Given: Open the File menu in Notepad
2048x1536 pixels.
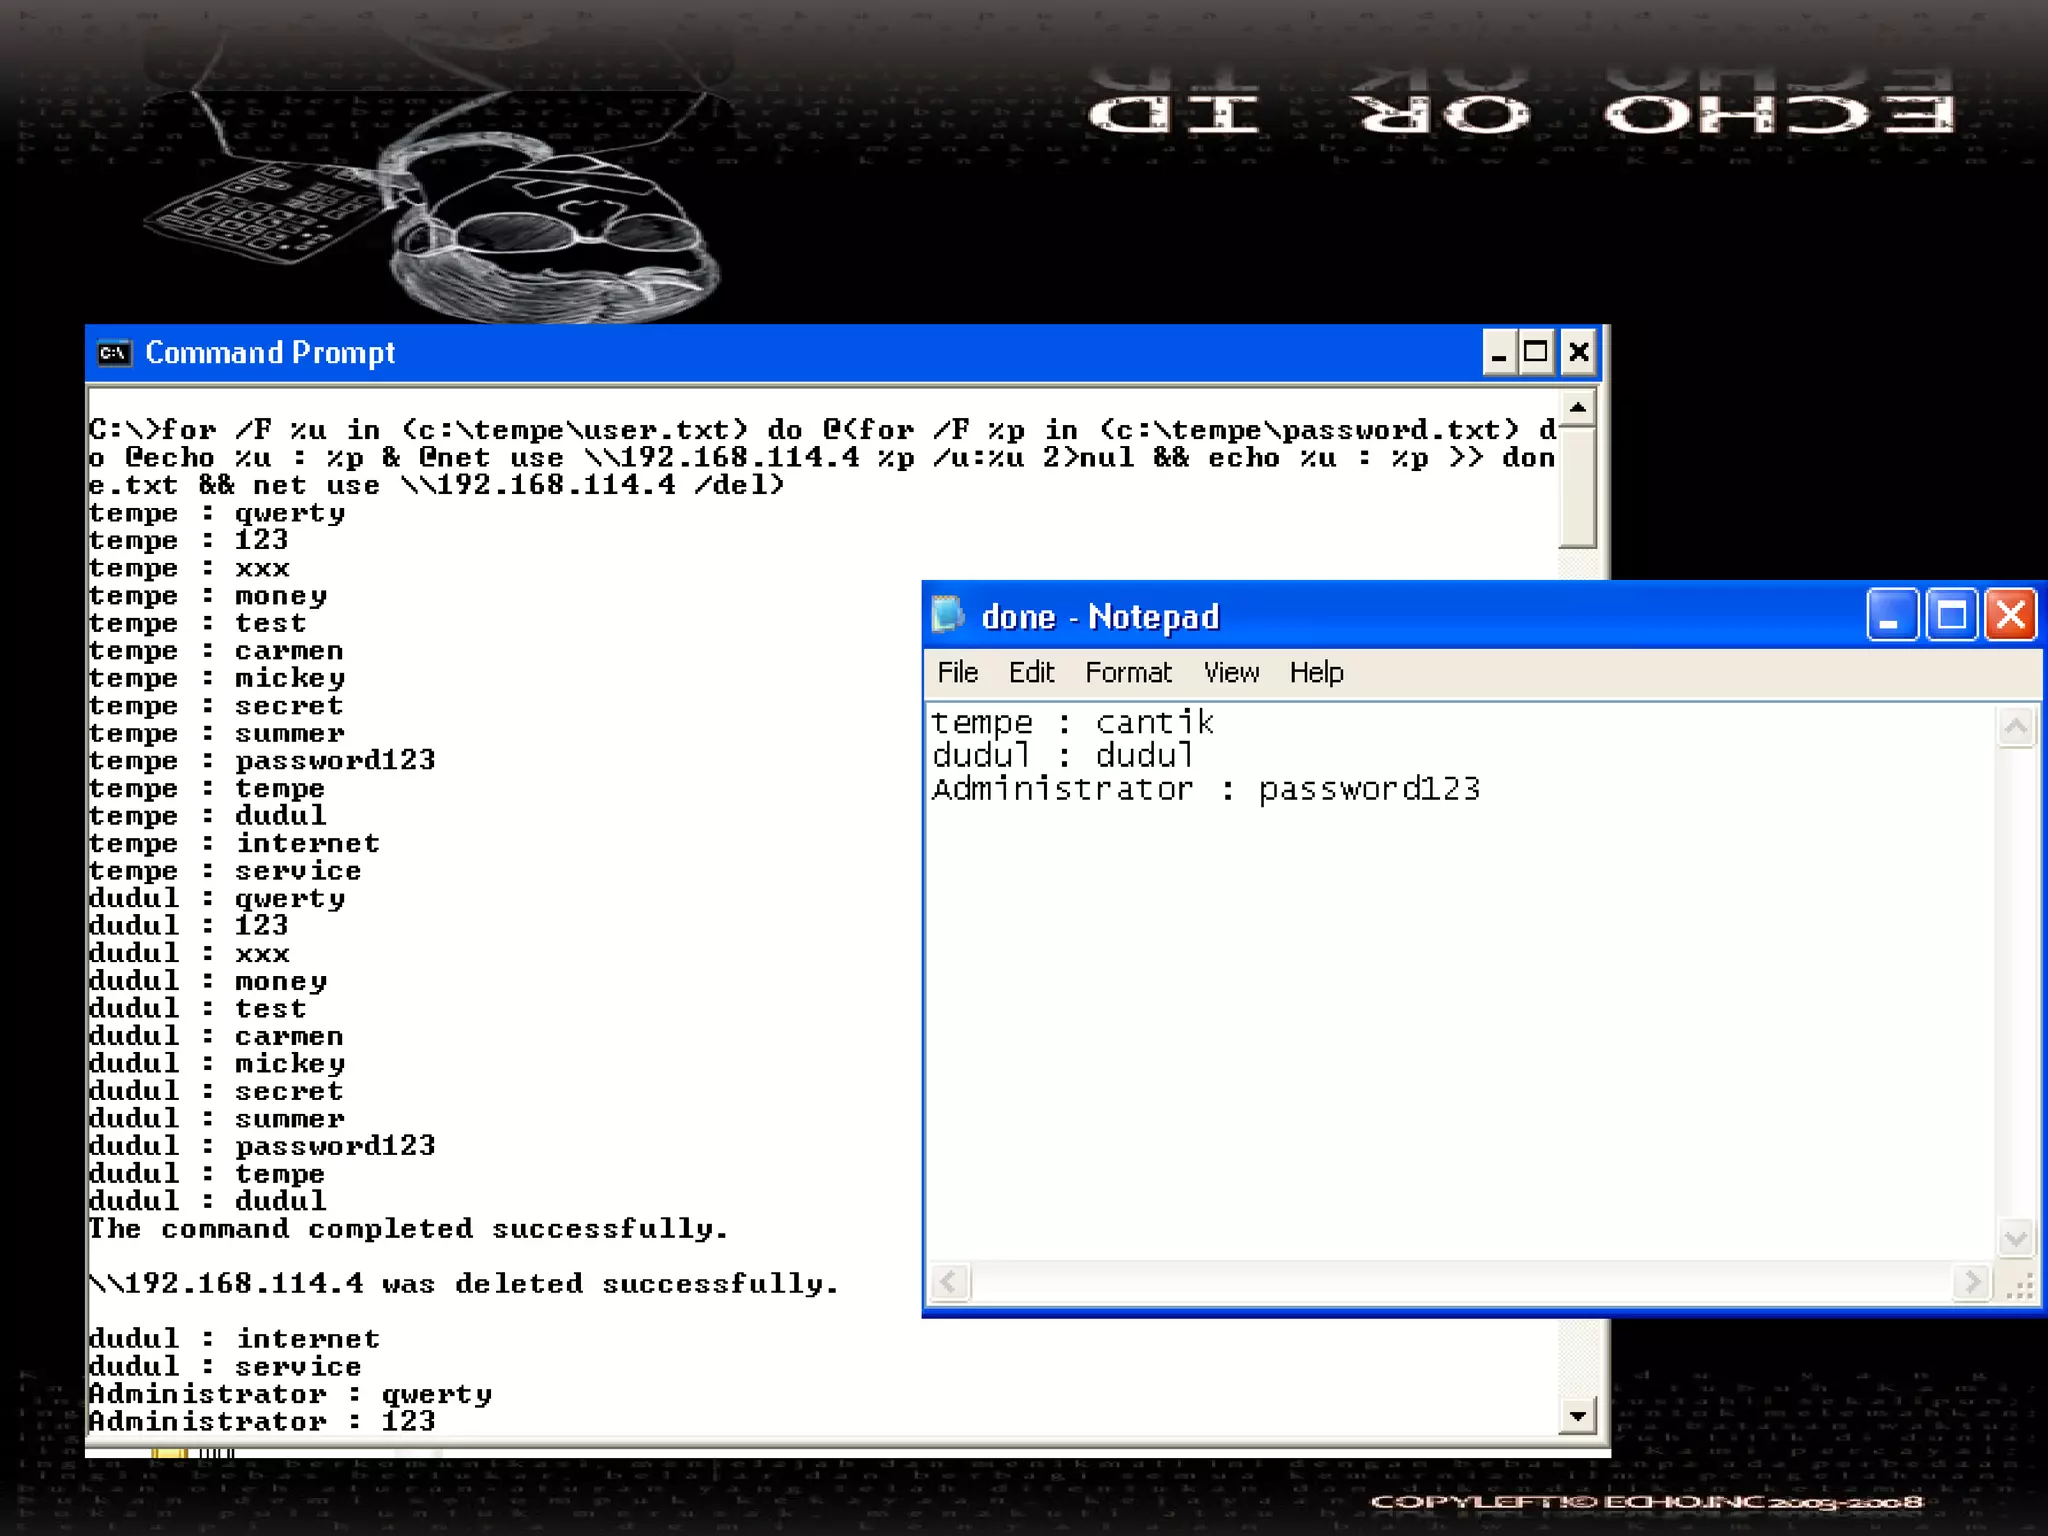Looking at the screenshot, I should (x=957, y=673).
